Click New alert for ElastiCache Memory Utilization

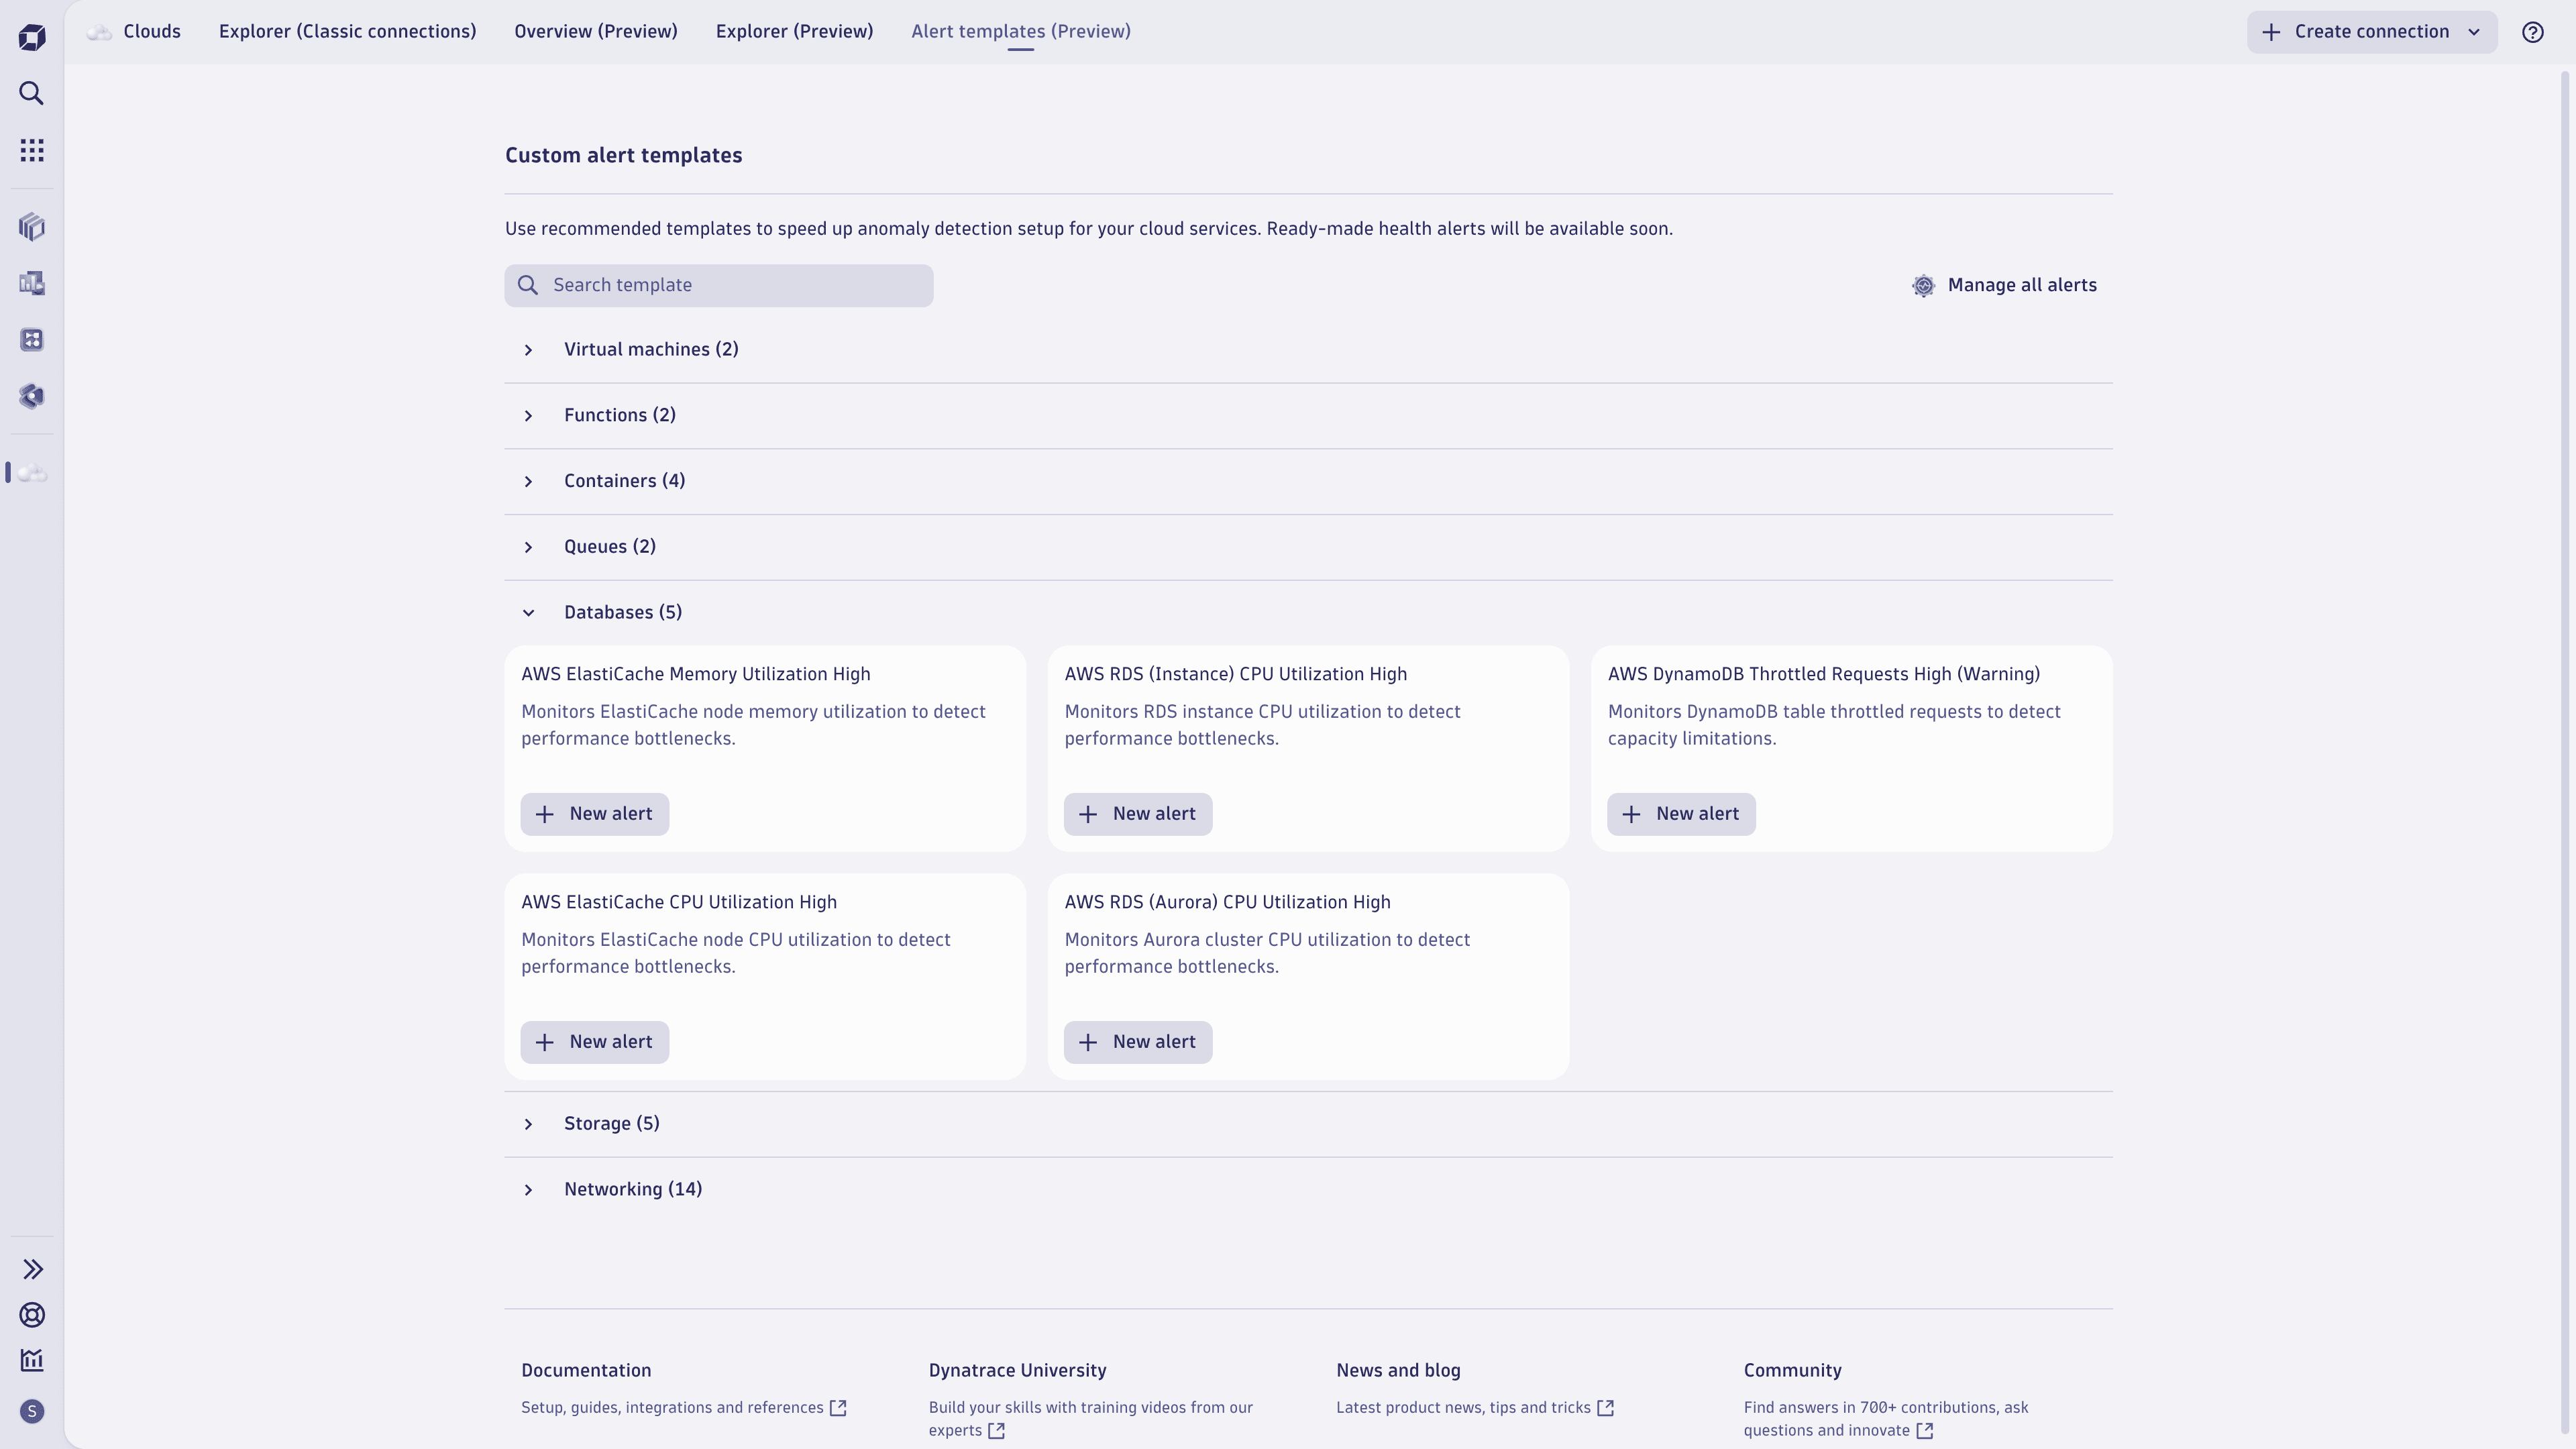click(594, 814)
